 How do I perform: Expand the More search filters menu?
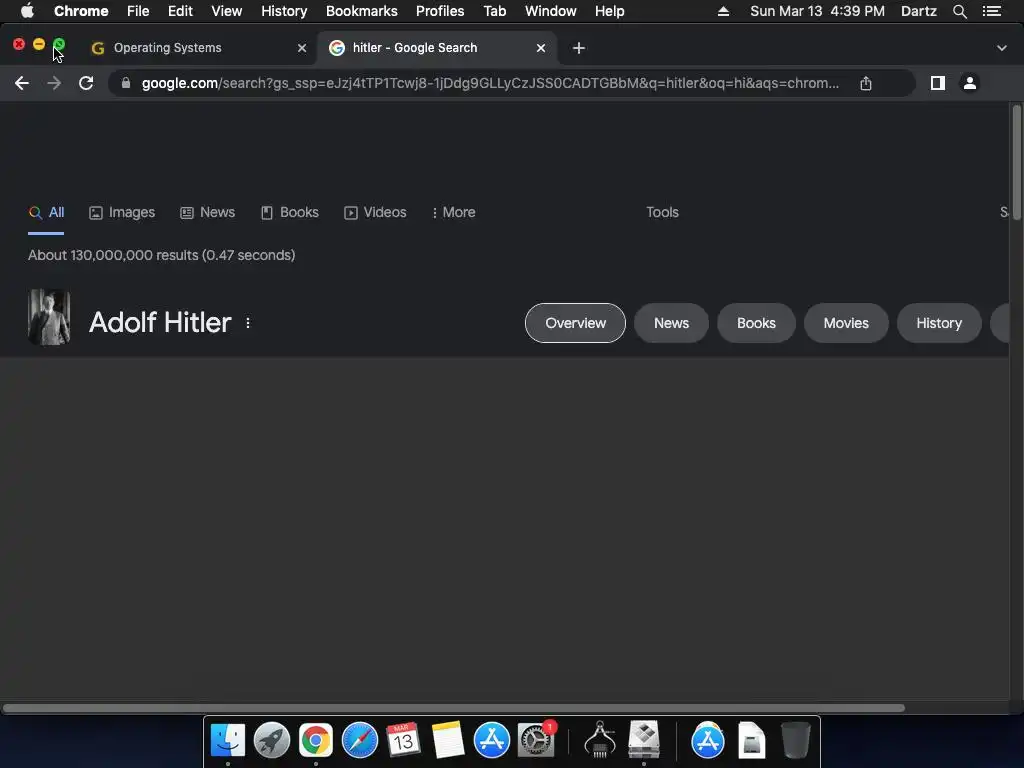point(454,212)
